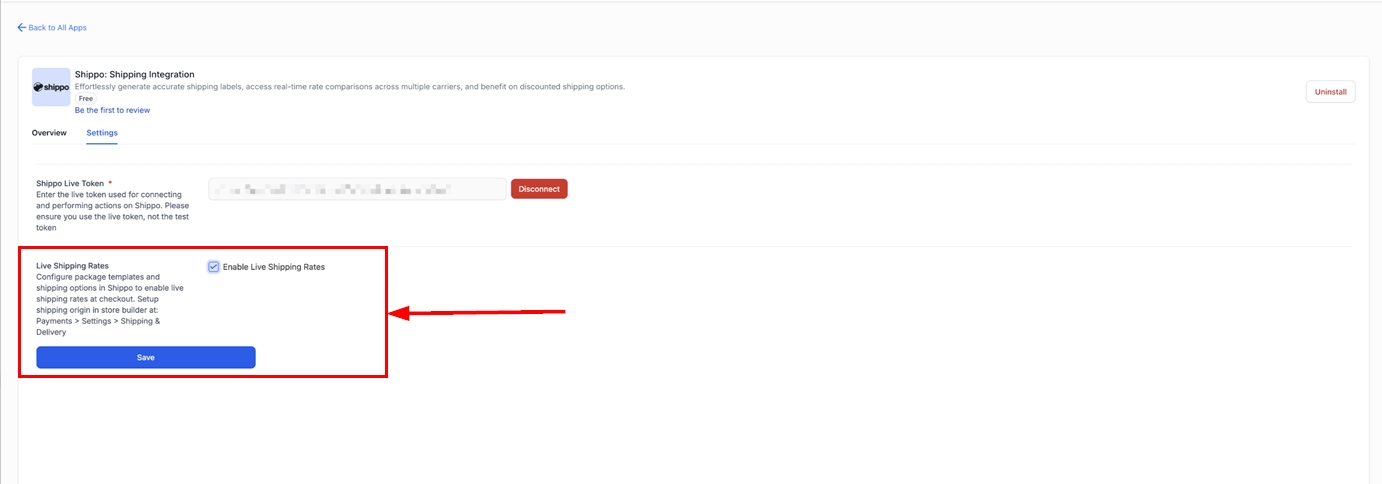Click the 'Enable Live Shipping Rates' label text

[x=273, y=267]
